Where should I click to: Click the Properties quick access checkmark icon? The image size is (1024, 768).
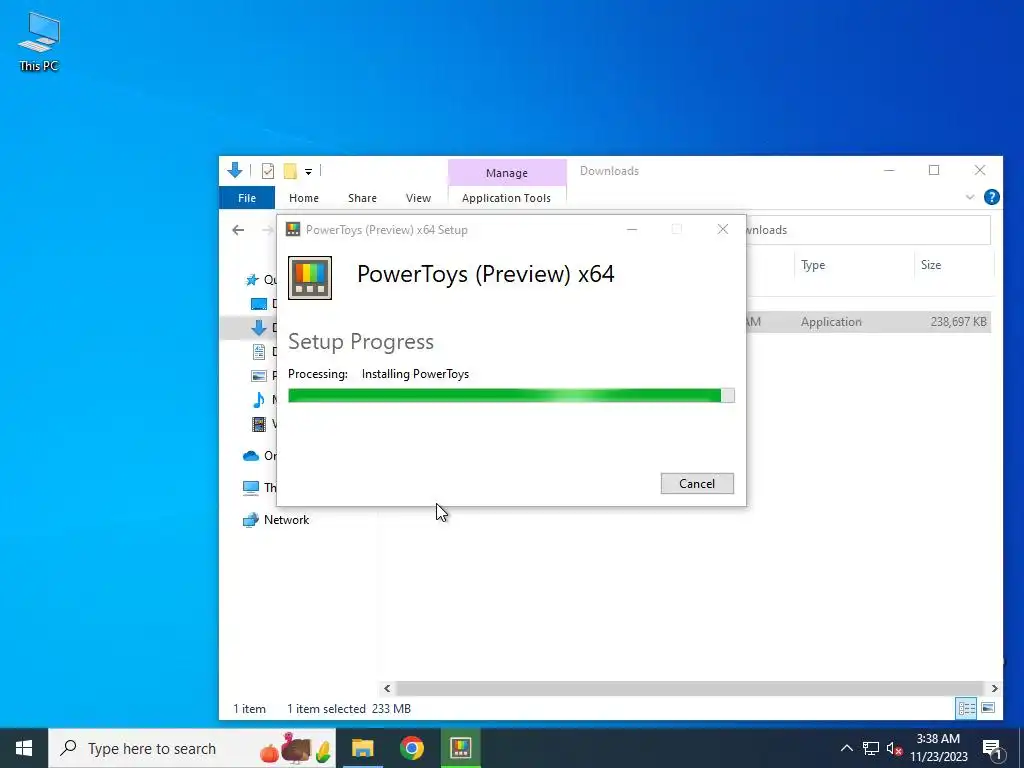coord(268,171)
